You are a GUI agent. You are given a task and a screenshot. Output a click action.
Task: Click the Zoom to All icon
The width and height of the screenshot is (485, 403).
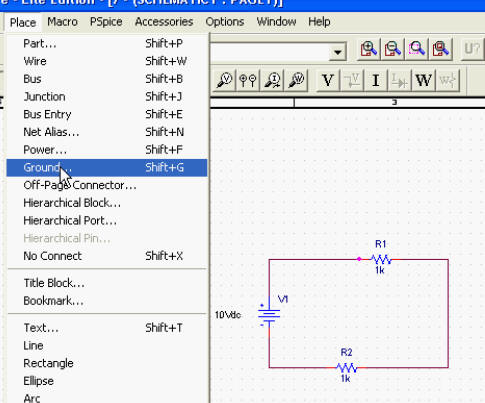[x=440, y=50]
